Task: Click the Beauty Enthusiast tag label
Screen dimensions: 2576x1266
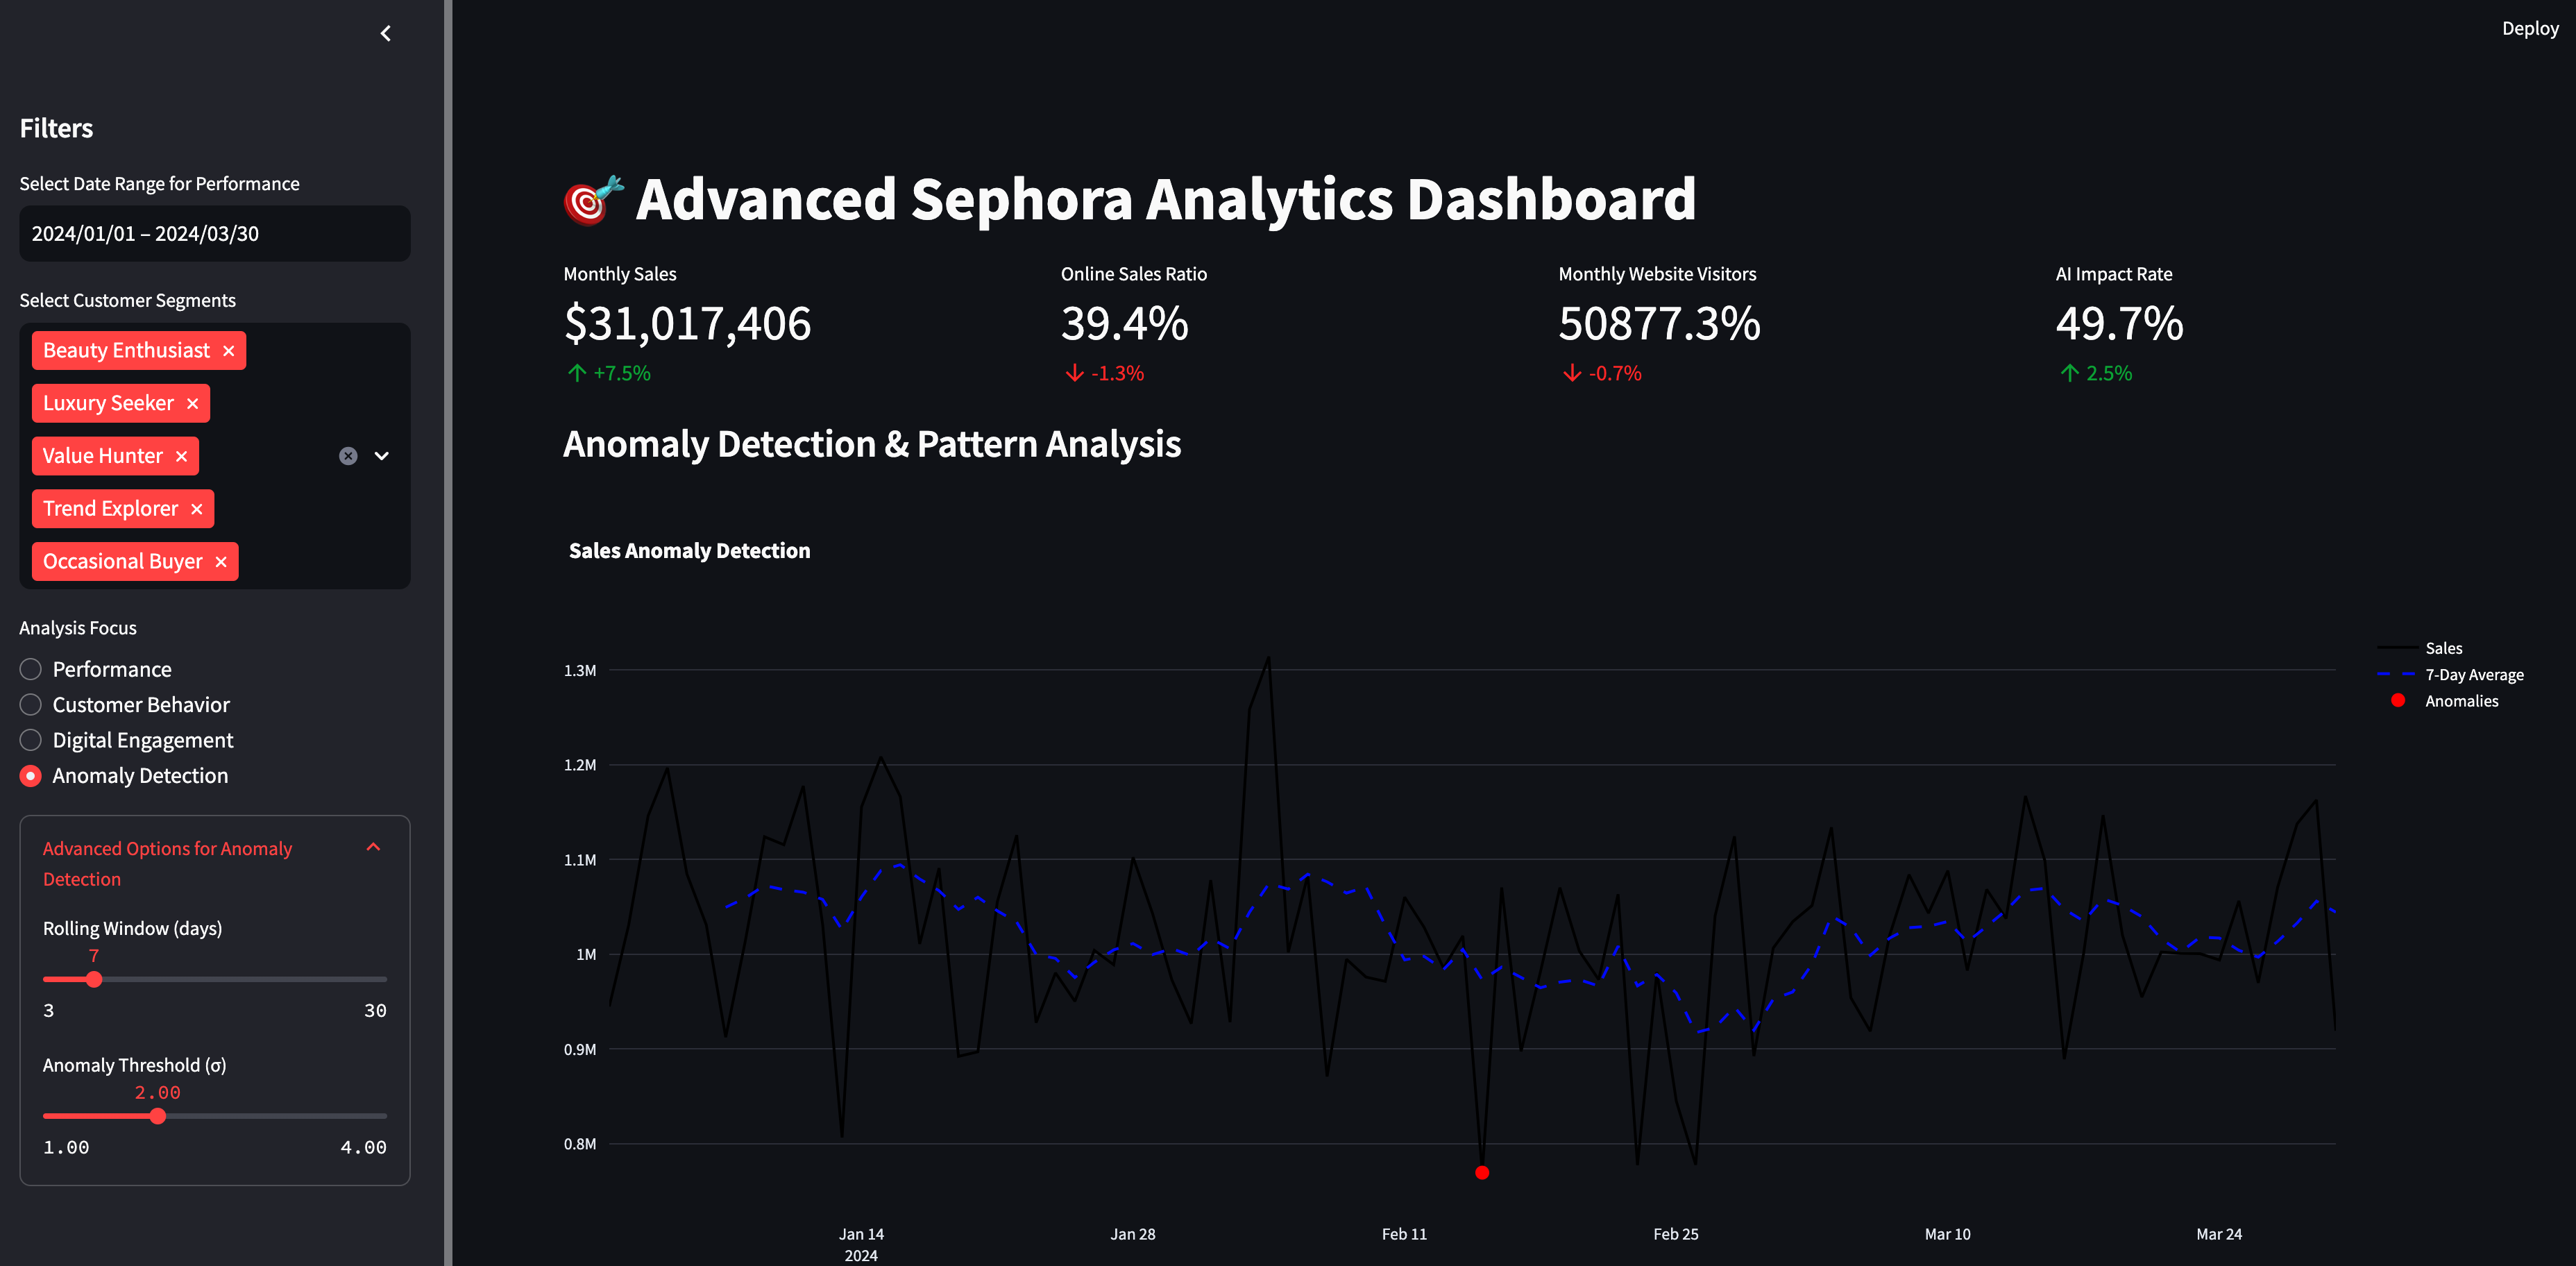Action: (126, 351)
